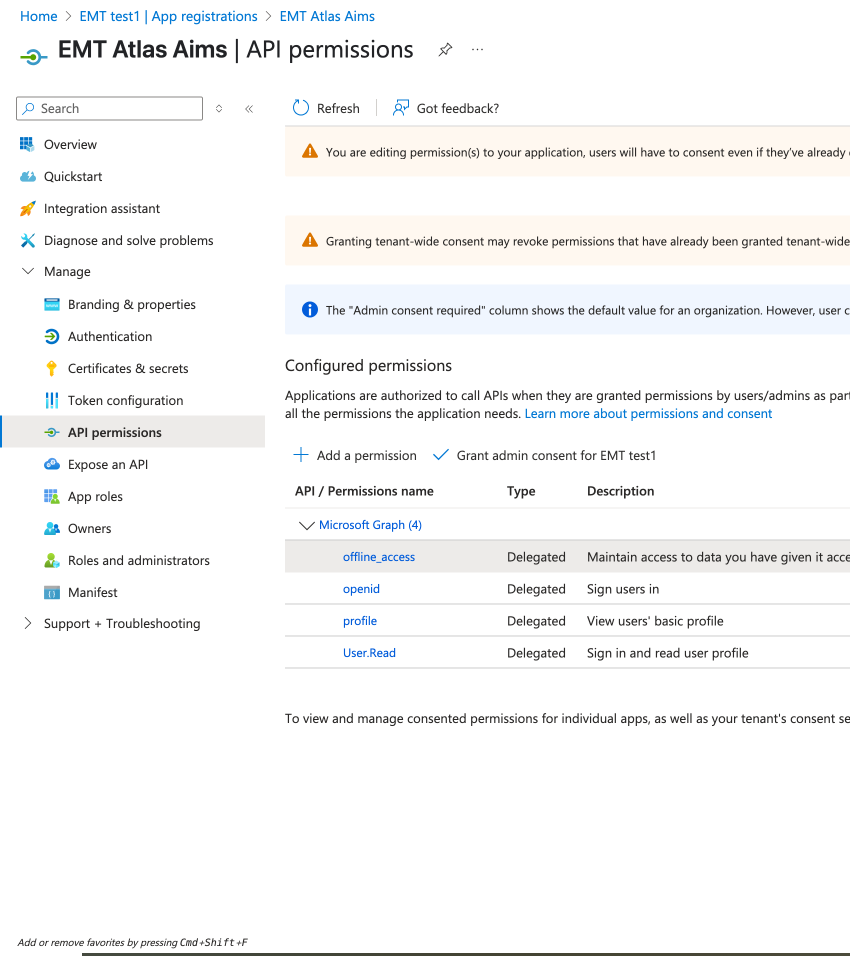The image size is (850, 956).
Task: Click the blue info icon in the banner
Action: [310, 310]
